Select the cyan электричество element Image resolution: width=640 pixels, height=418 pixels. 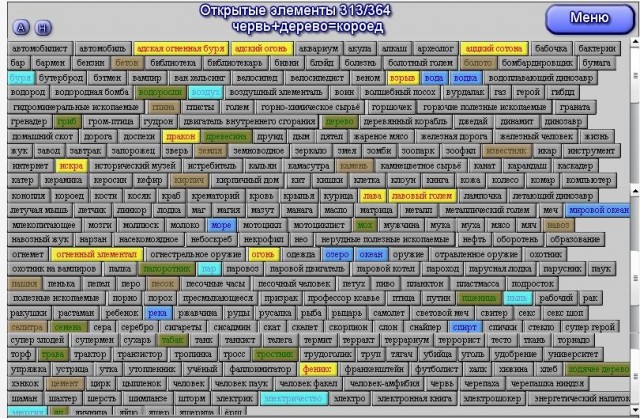[x=293, y=398]
